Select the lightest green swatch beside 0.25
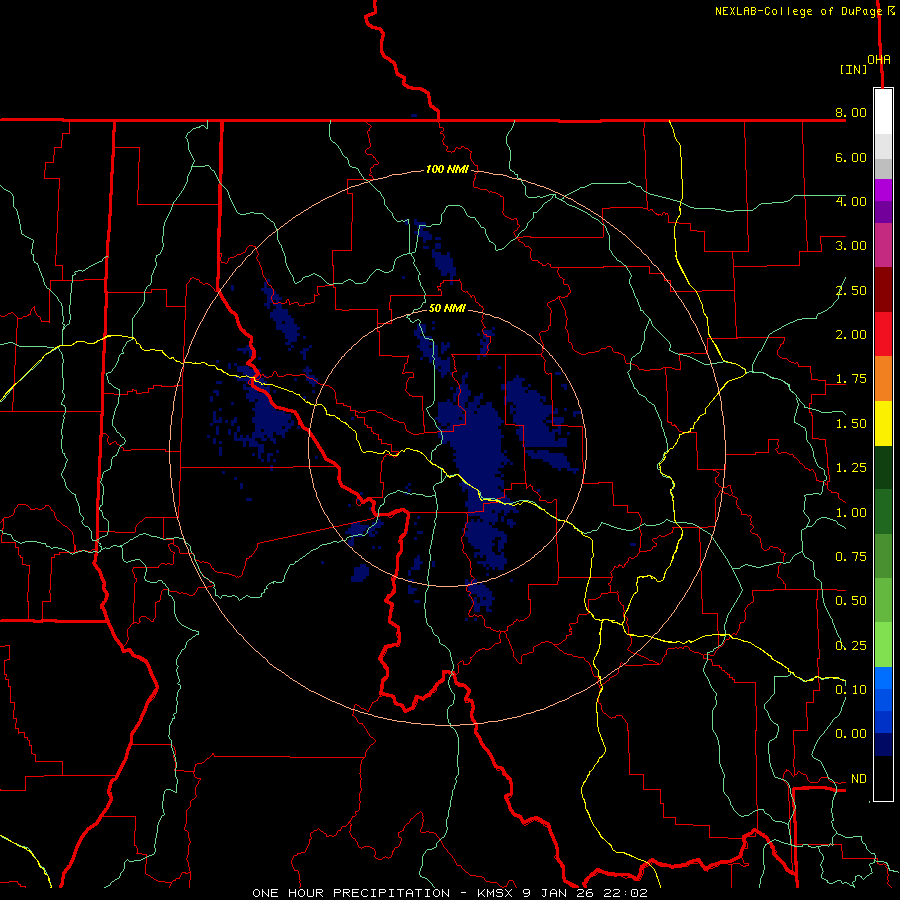Viewport: 900px width, 900px height. tap(883, 645)
